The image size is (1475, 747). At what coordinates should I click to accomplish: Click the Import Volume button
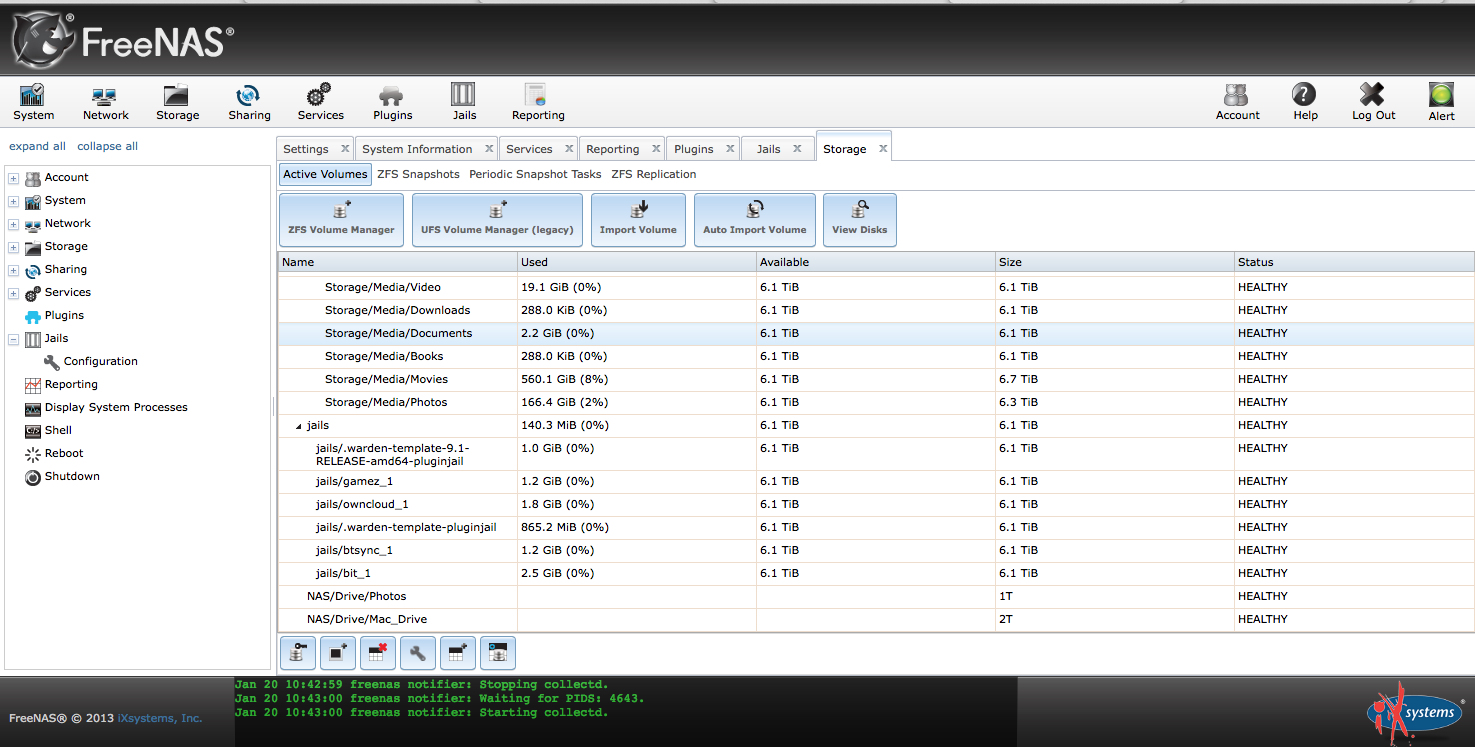point(638,220)
